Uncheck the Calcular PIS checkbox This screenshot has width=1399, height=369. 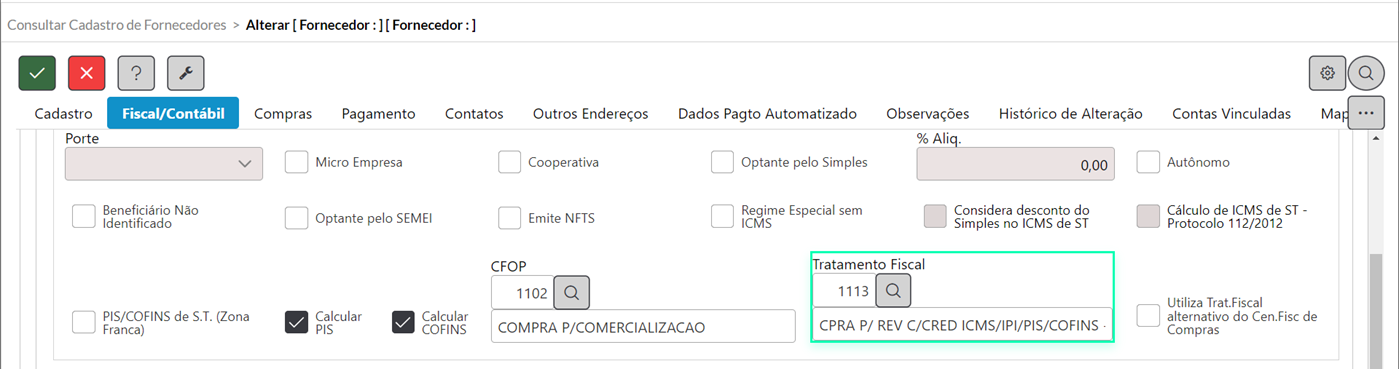pyautogui.click(x=297, y=322)
